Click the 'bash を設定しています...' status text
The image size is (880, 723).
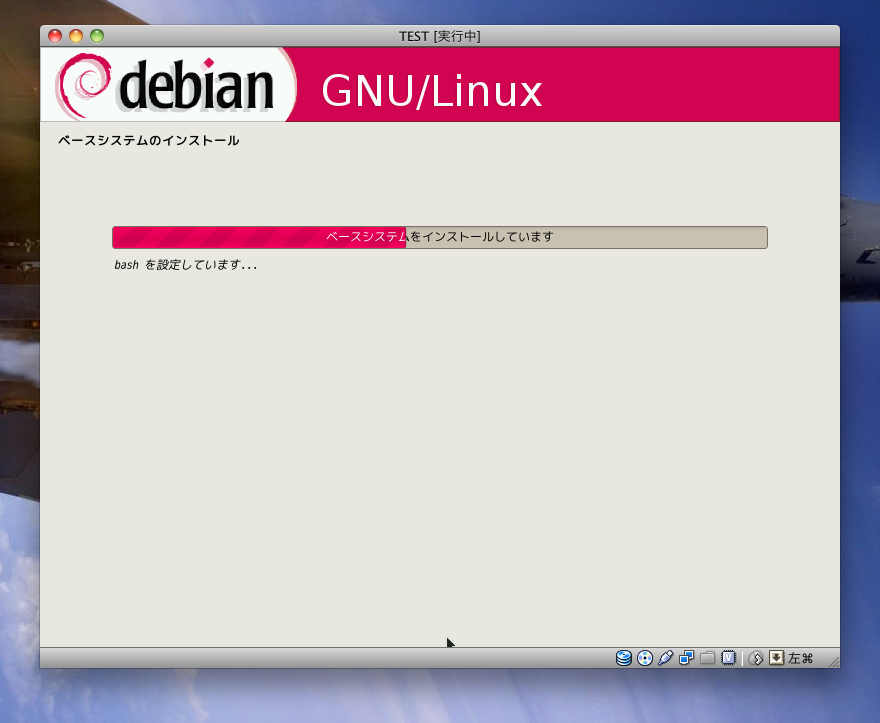[186, 265]
